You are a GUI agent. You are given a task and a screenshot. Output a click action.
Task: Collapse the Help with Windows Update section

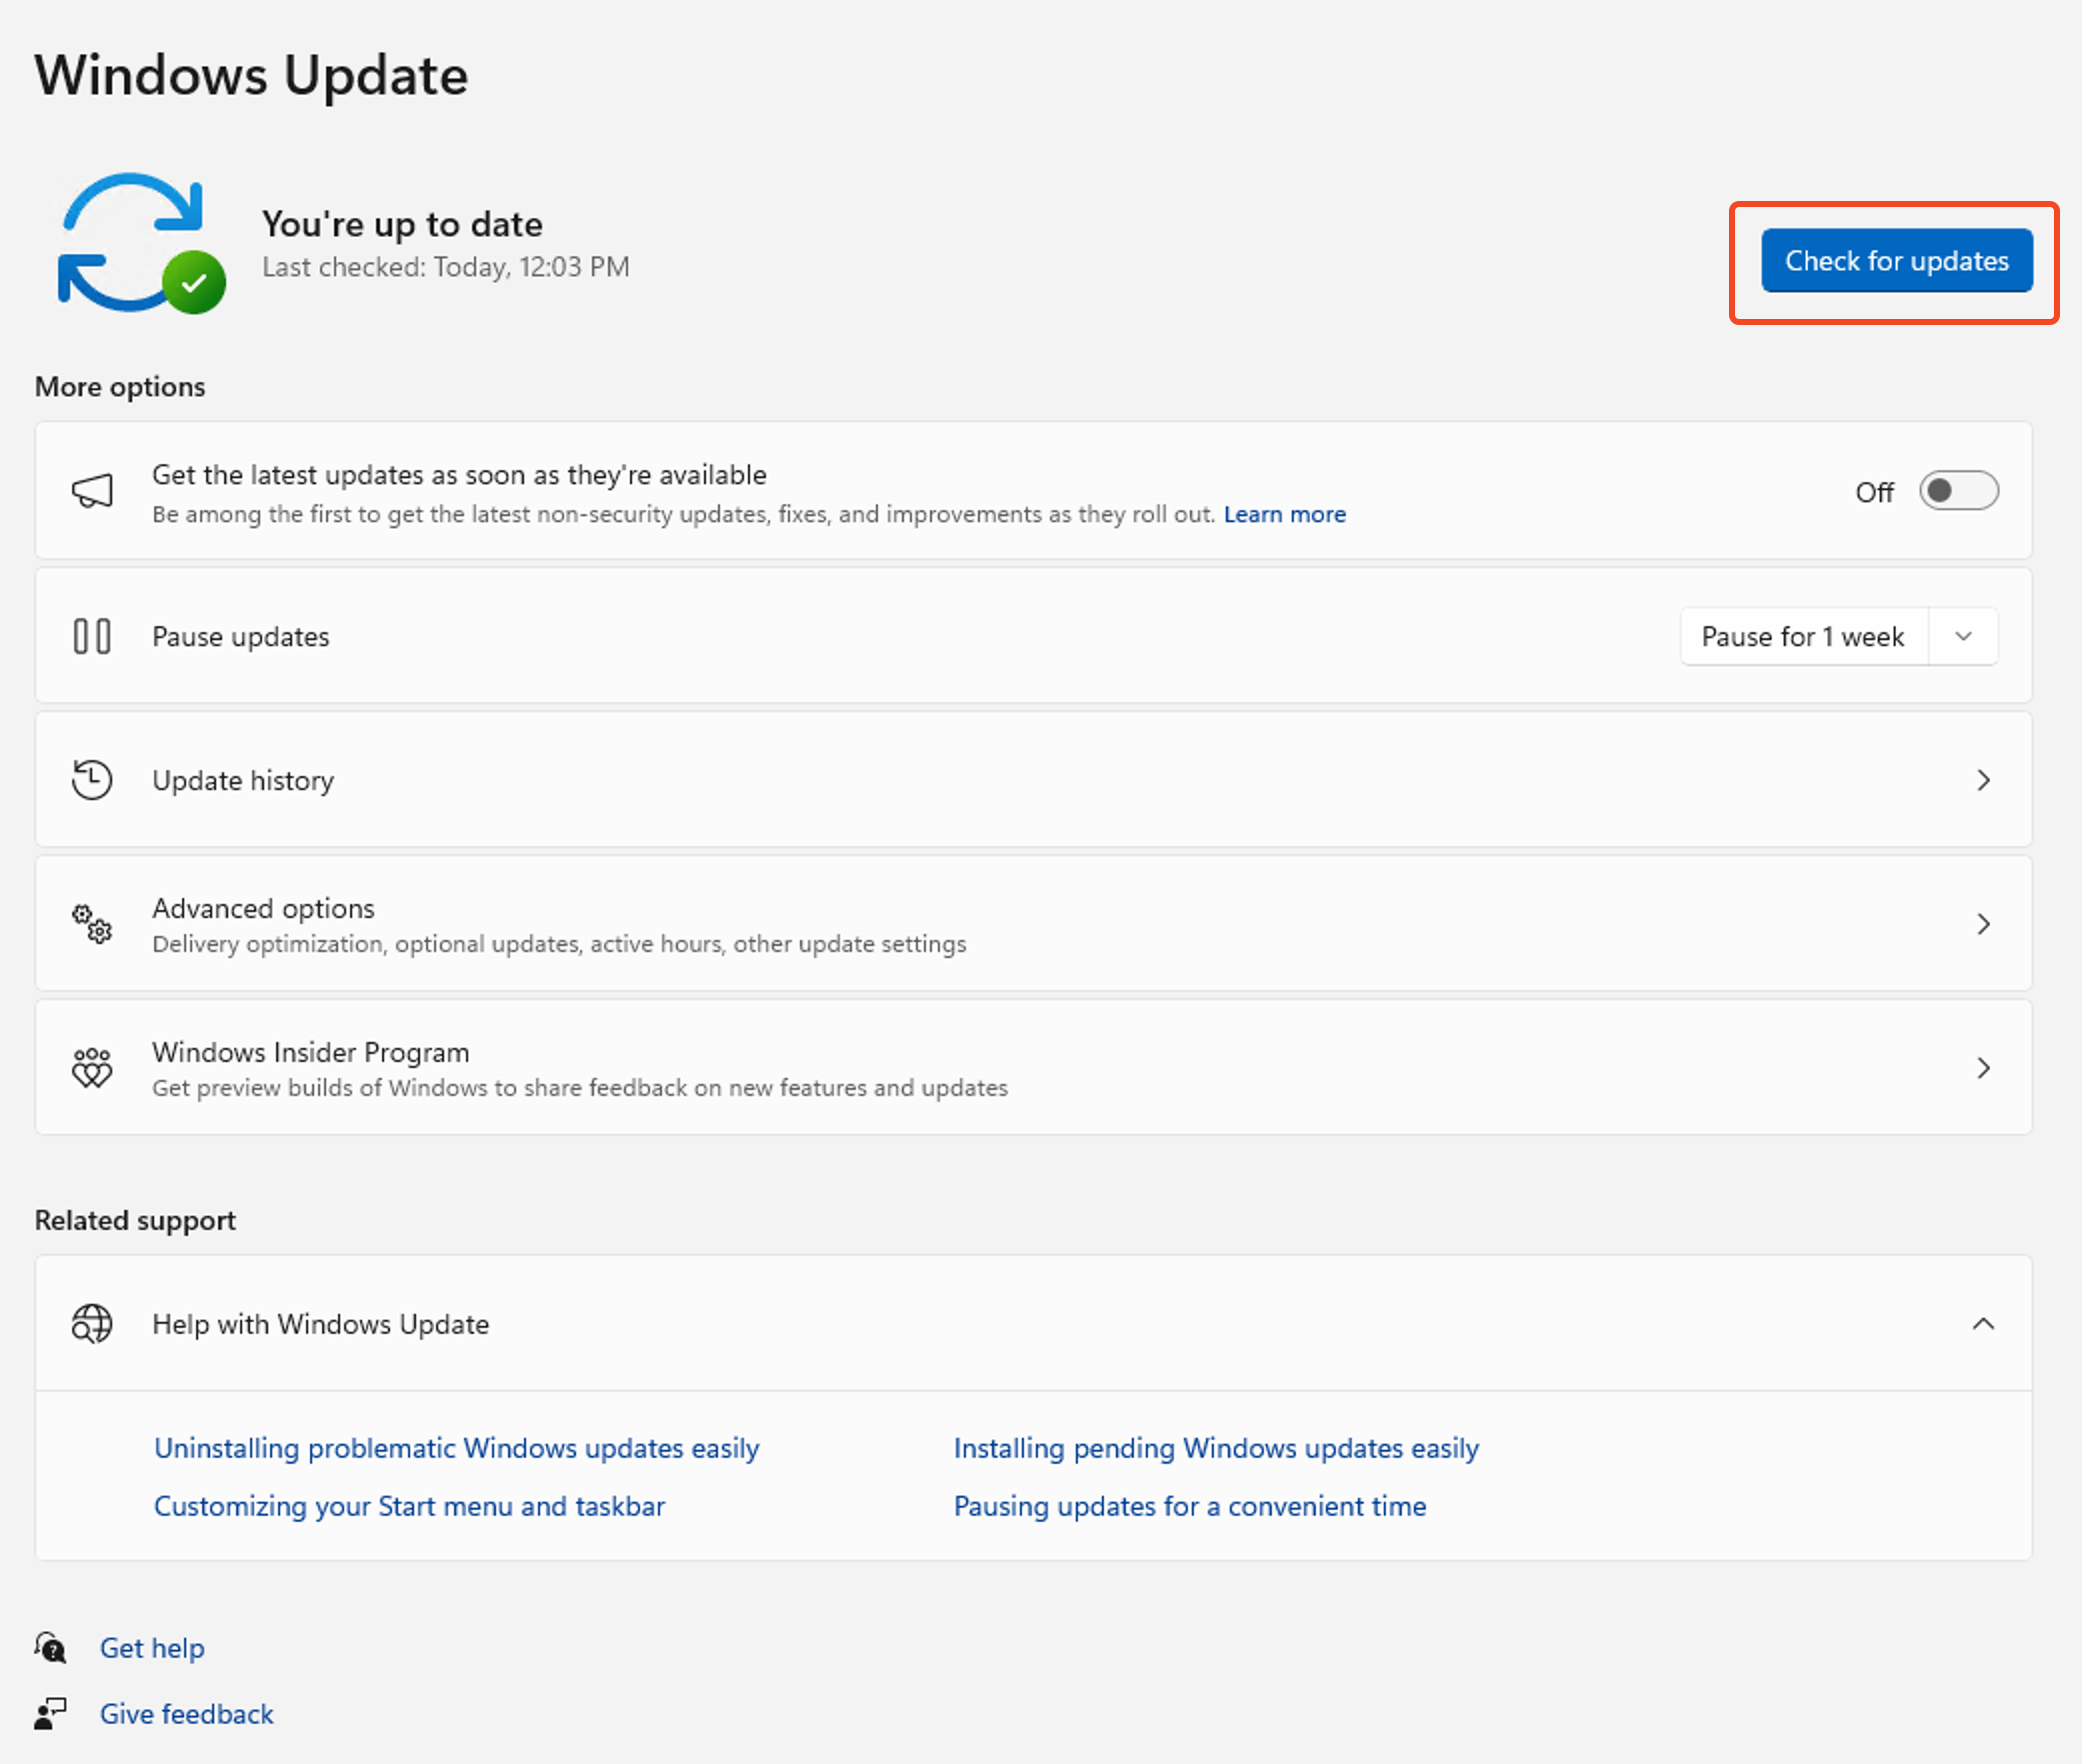coord(1982,1324)
